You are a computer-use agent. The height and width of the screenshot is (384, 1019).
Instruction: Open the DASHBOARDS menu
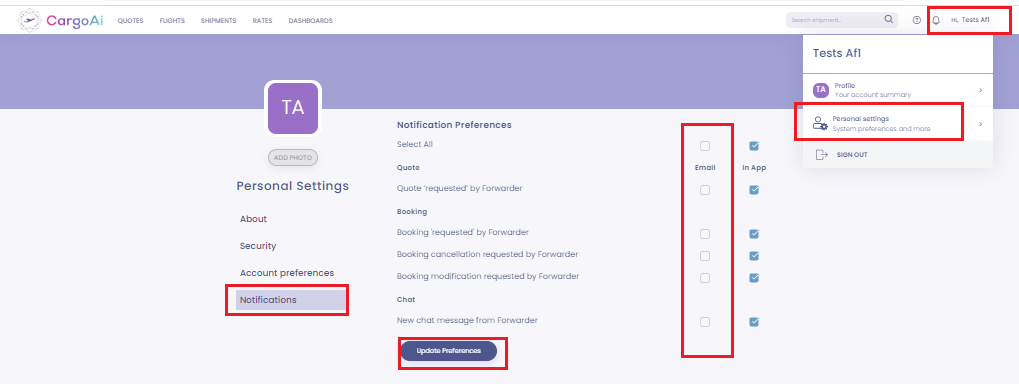click(311, 21)
